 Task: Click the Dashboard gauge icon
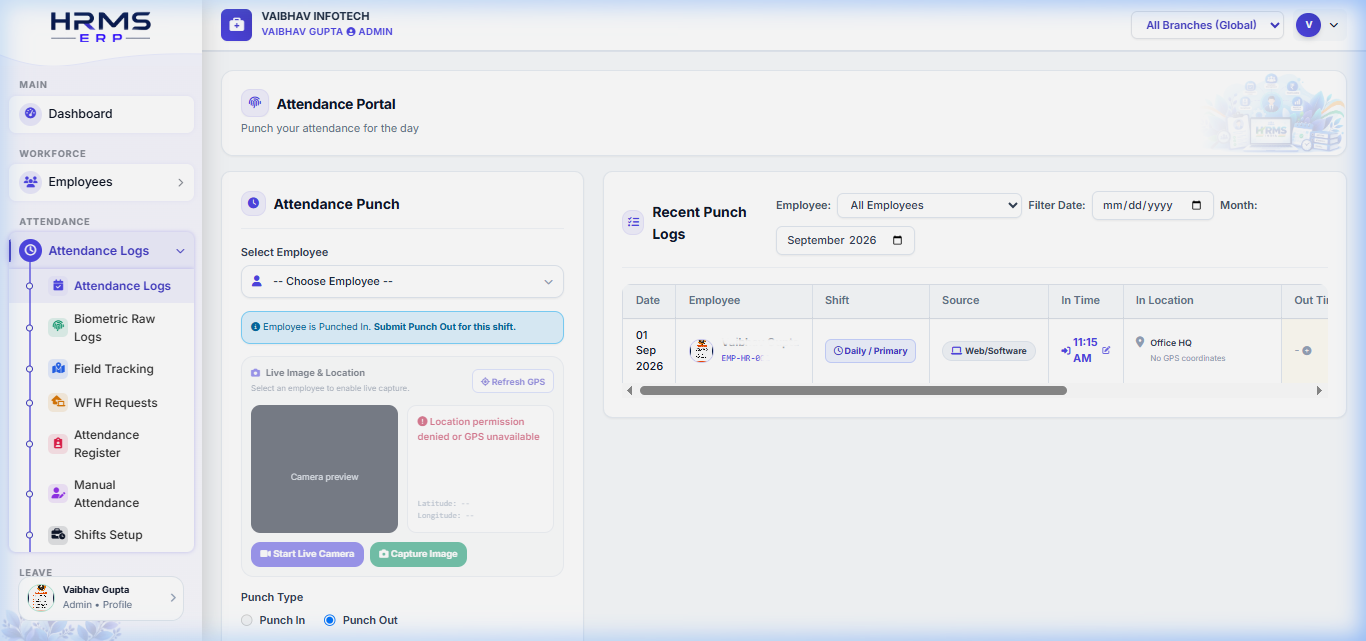tap(31, 114)
